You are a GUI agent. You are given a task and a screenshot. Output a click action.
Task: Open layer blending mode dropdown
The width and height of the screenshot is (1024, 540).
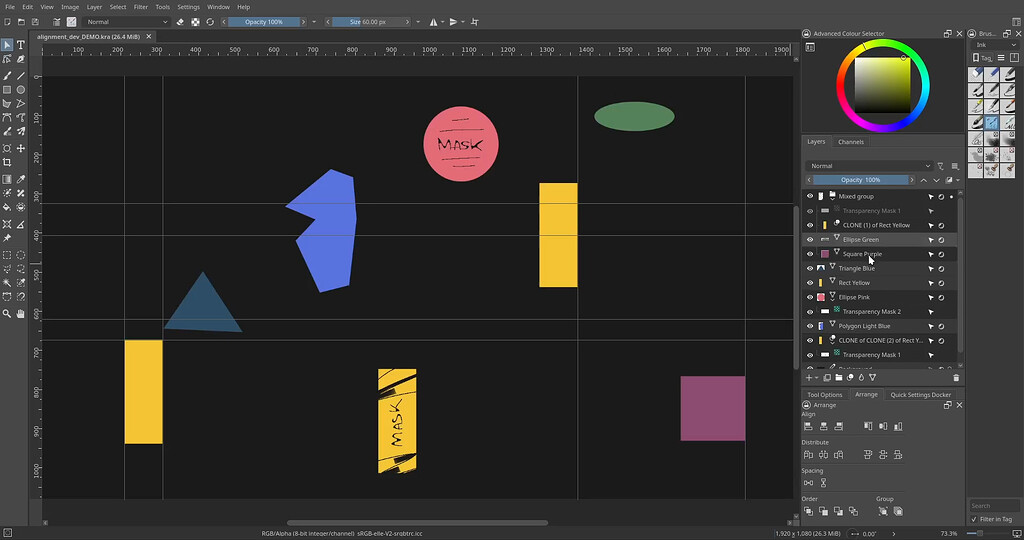[x=869, y=166]
